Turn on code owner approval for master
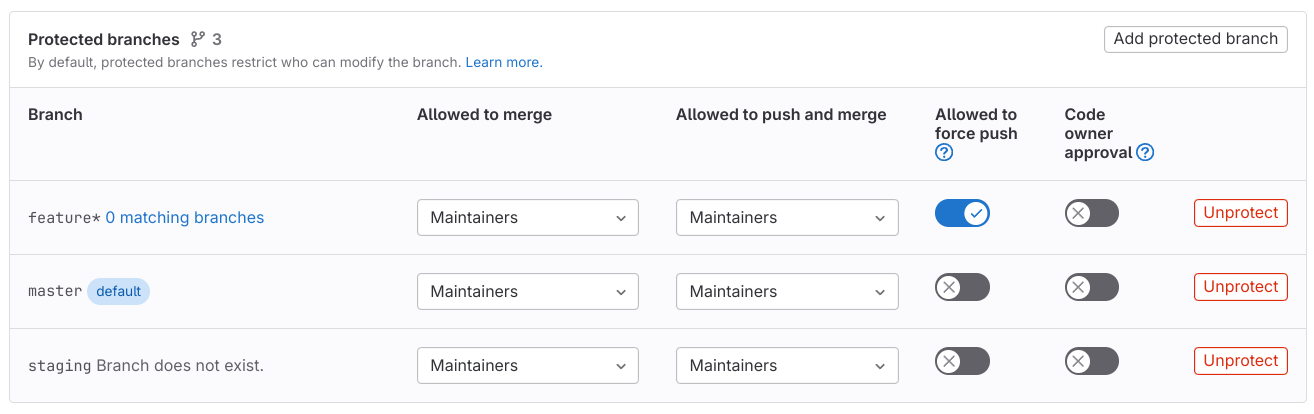1314x414 pixels. pyautogui.click(x=1091, y=287)
